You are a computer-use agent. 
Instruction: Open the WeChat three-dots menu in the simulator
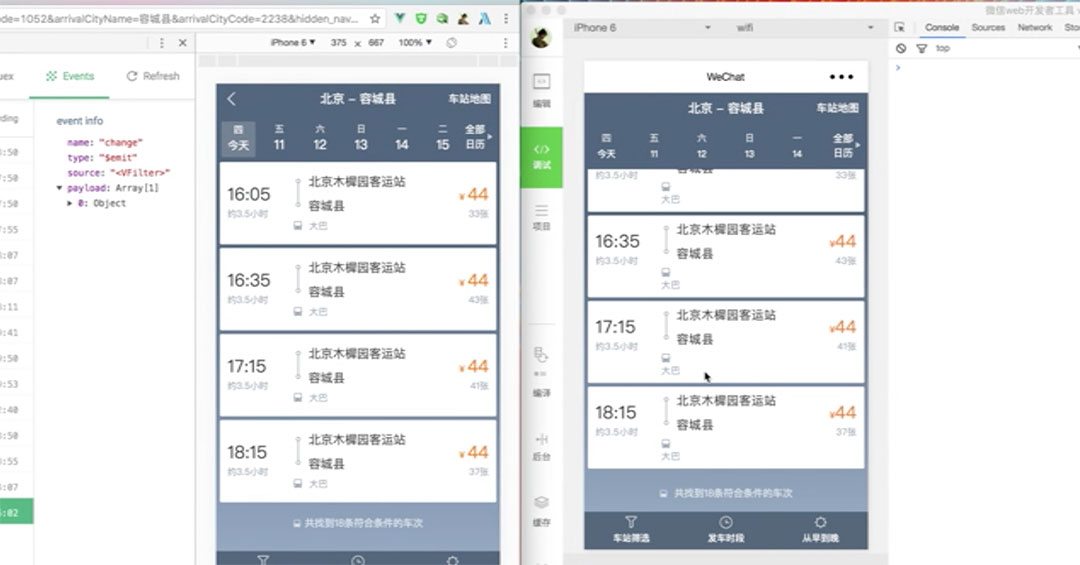[x=841, y=77]
